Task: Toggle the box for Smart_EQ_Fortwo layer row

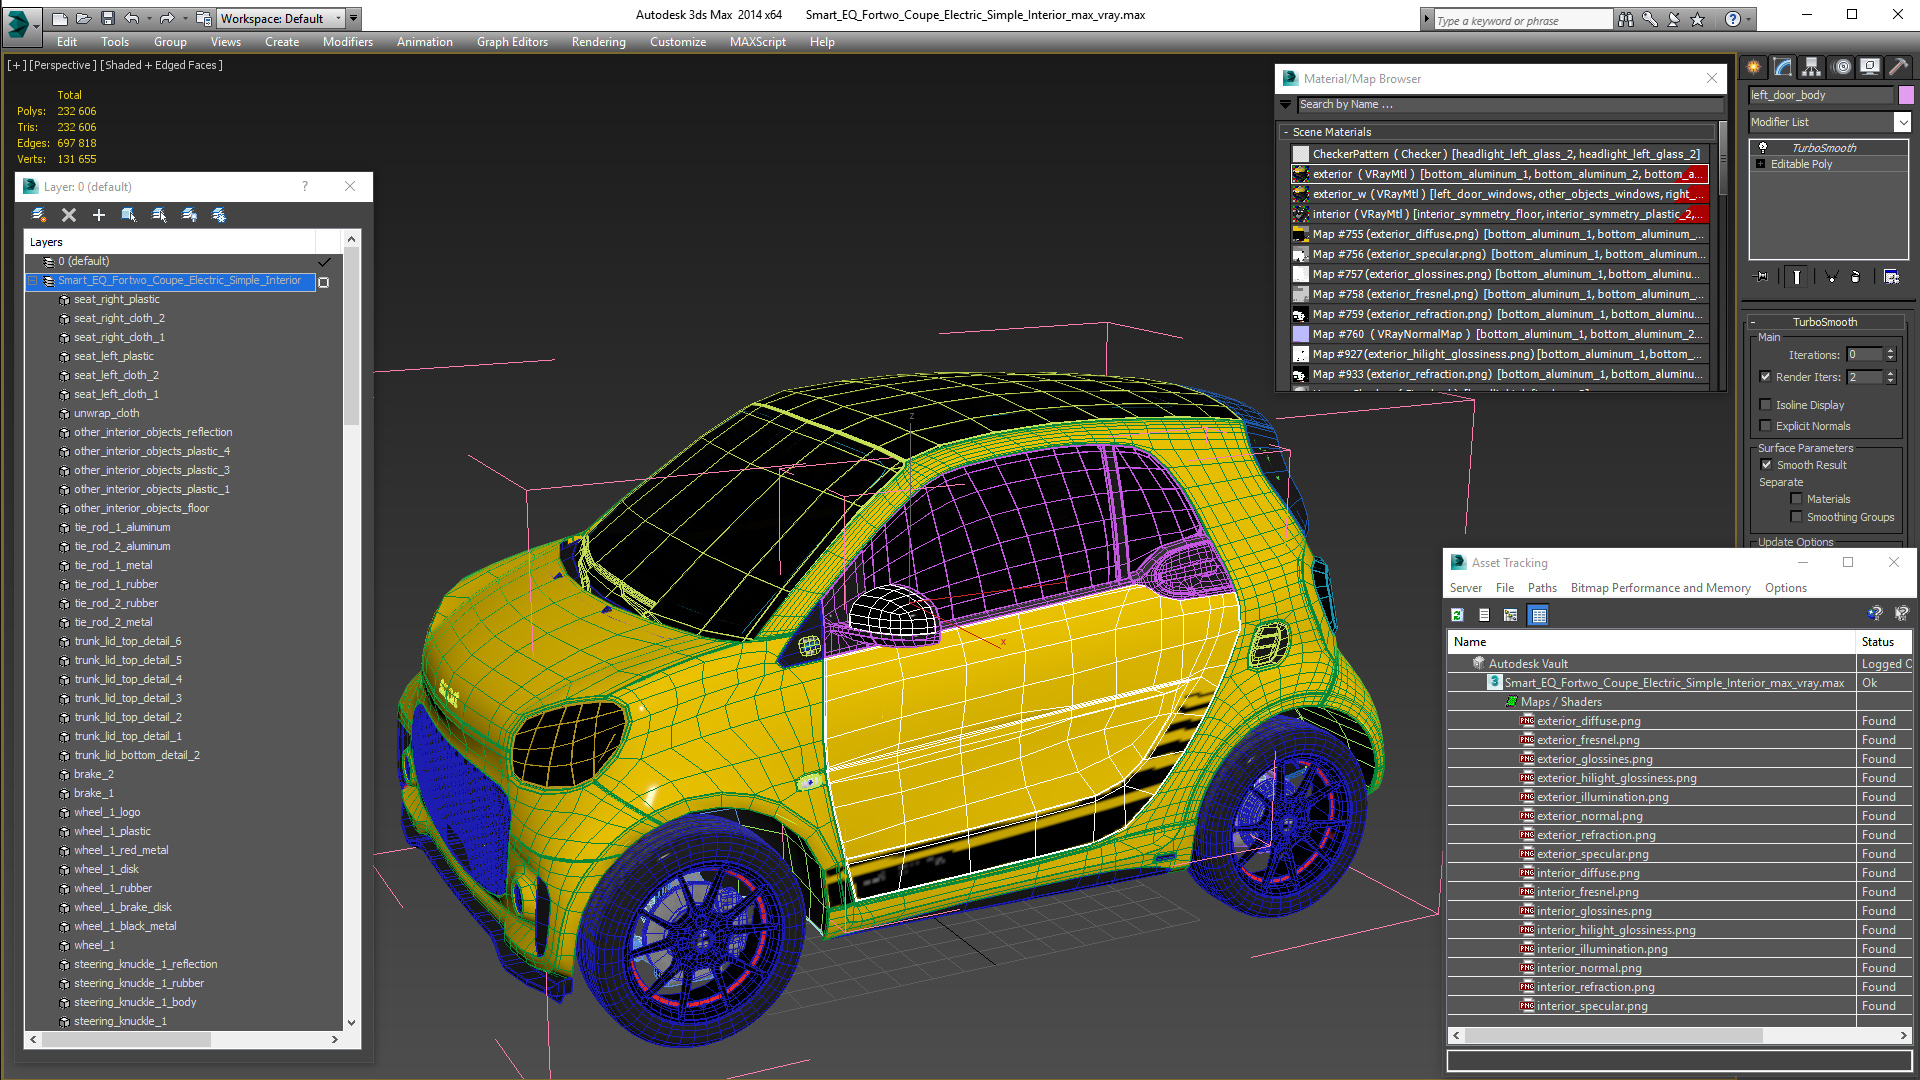Action: pos(323,282)
